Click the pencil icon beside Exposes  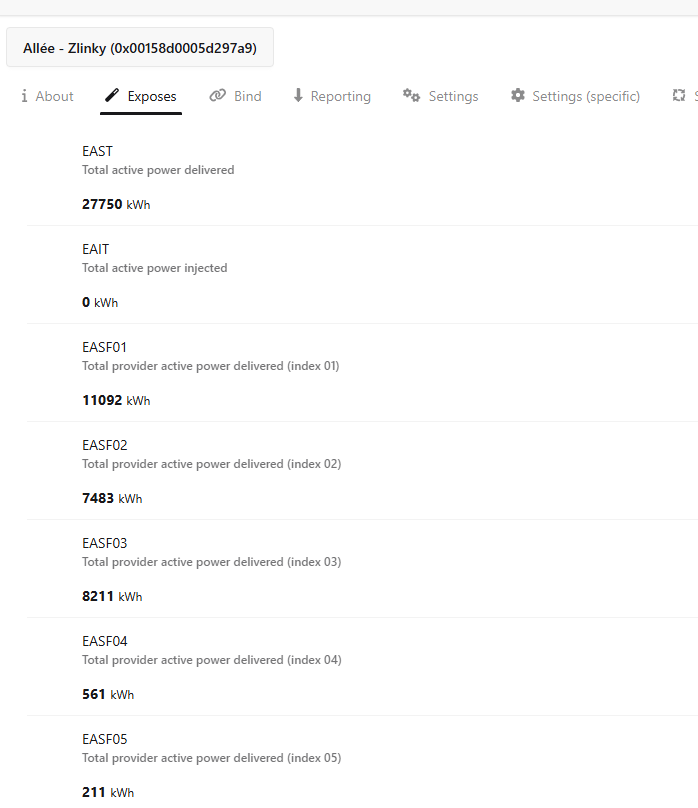[112, 96]
